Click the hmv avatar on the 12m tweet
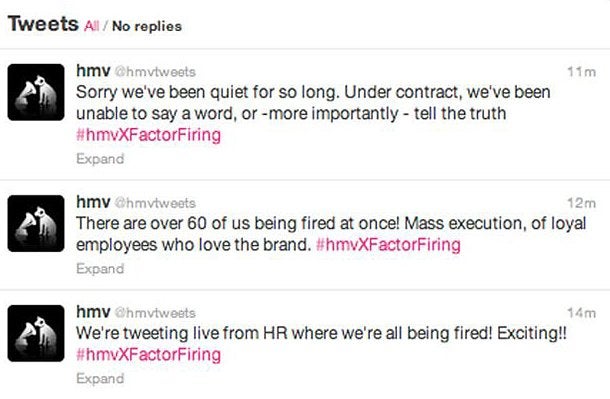The image size is (610, 399). 36,223
